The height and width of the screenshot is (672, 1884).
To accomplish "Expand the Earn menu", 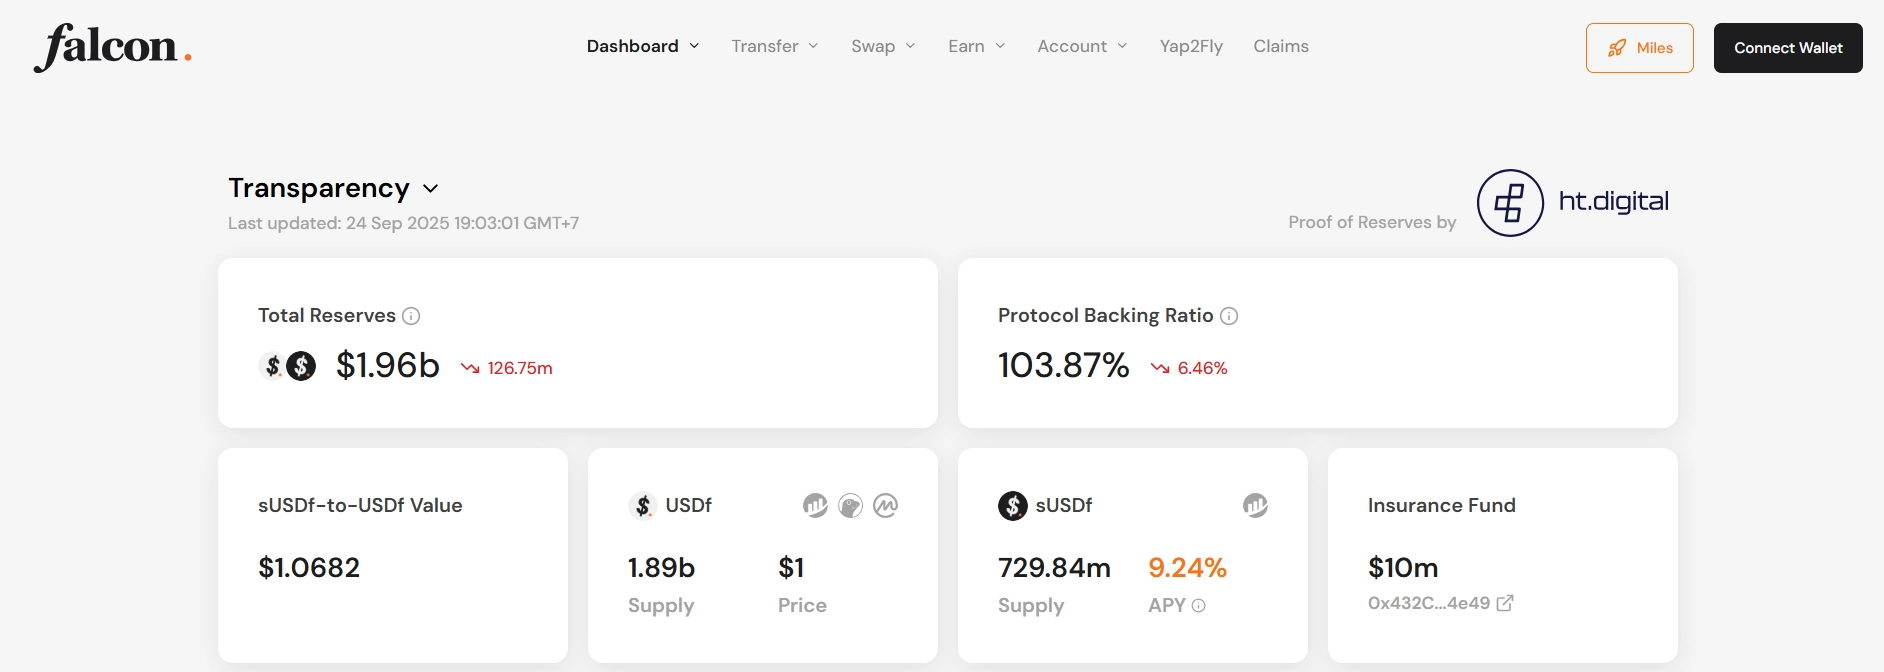I will point(977,46).
